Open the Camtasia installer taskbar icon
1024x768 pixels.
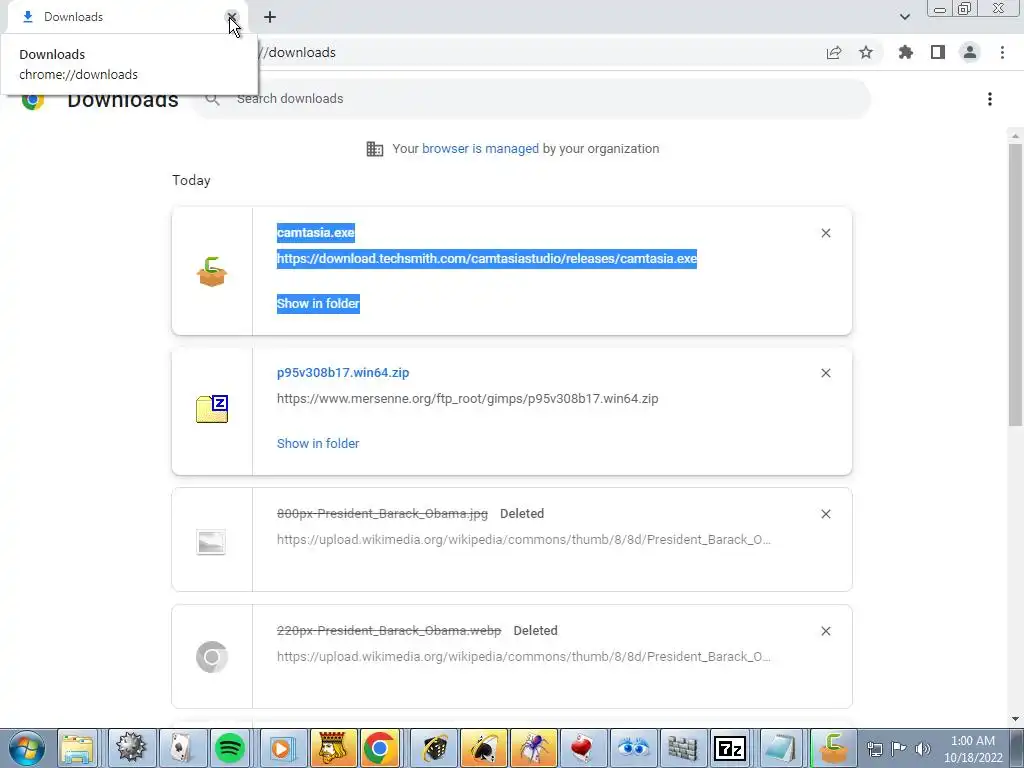[x=832, y=748]
